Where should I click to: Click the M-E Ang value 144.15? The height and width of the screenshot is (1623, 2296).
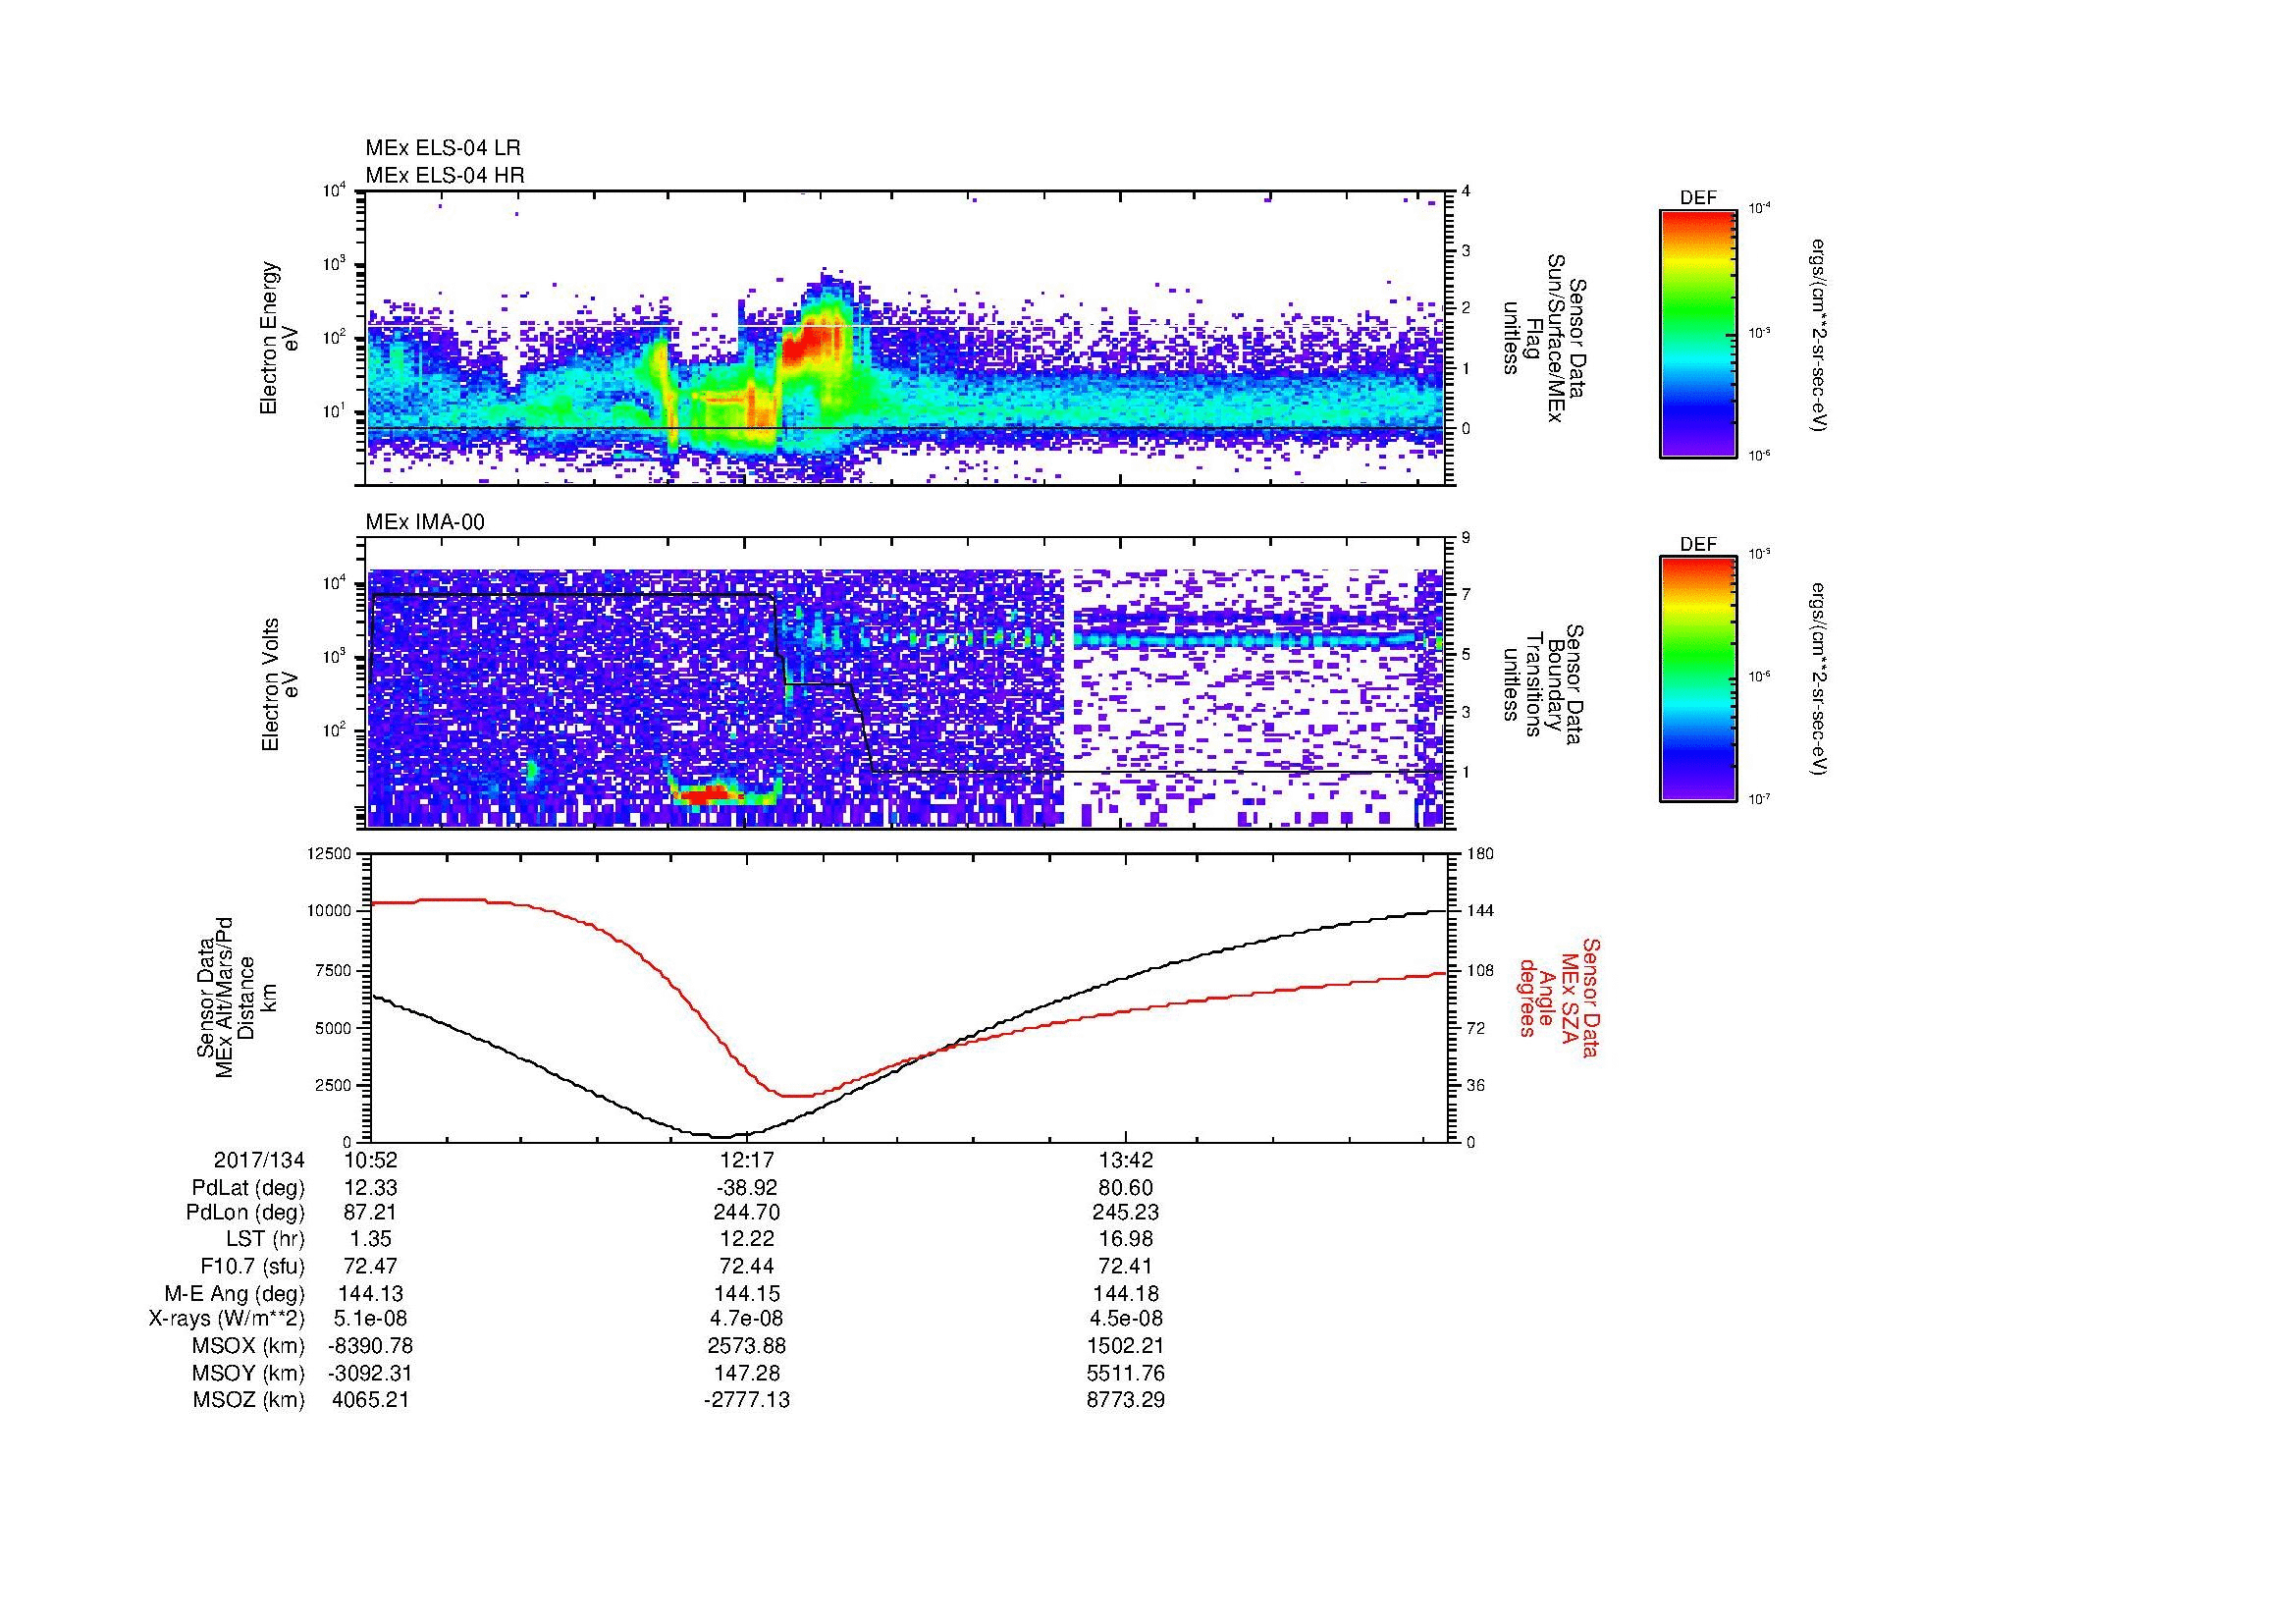(x=747, y=1293)
